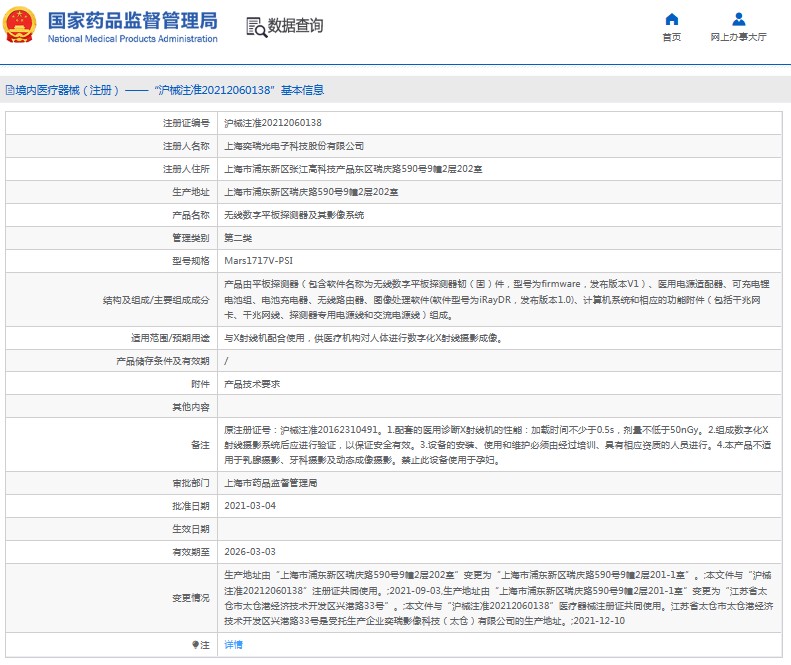
Task: Click the 数据查询 heading text
Action: (x=296, y=25)
